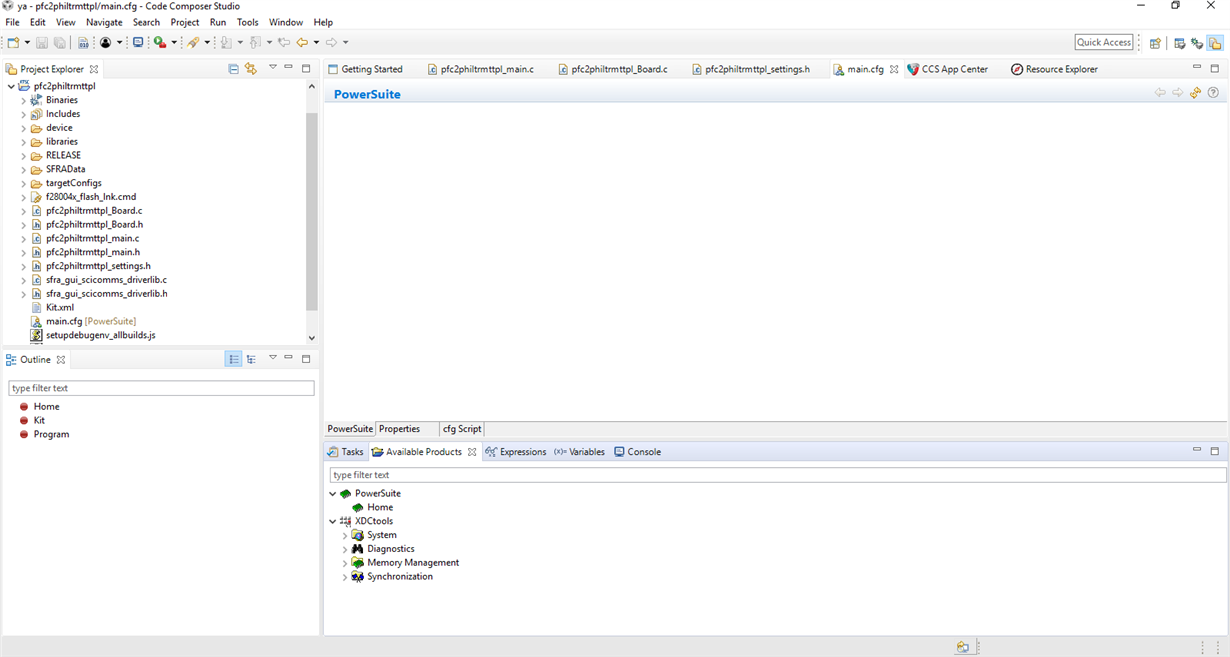Click the Quick Access field
Image resolution: width=1230 pixels, height=657 pixels.
[x=1104, y=42]
